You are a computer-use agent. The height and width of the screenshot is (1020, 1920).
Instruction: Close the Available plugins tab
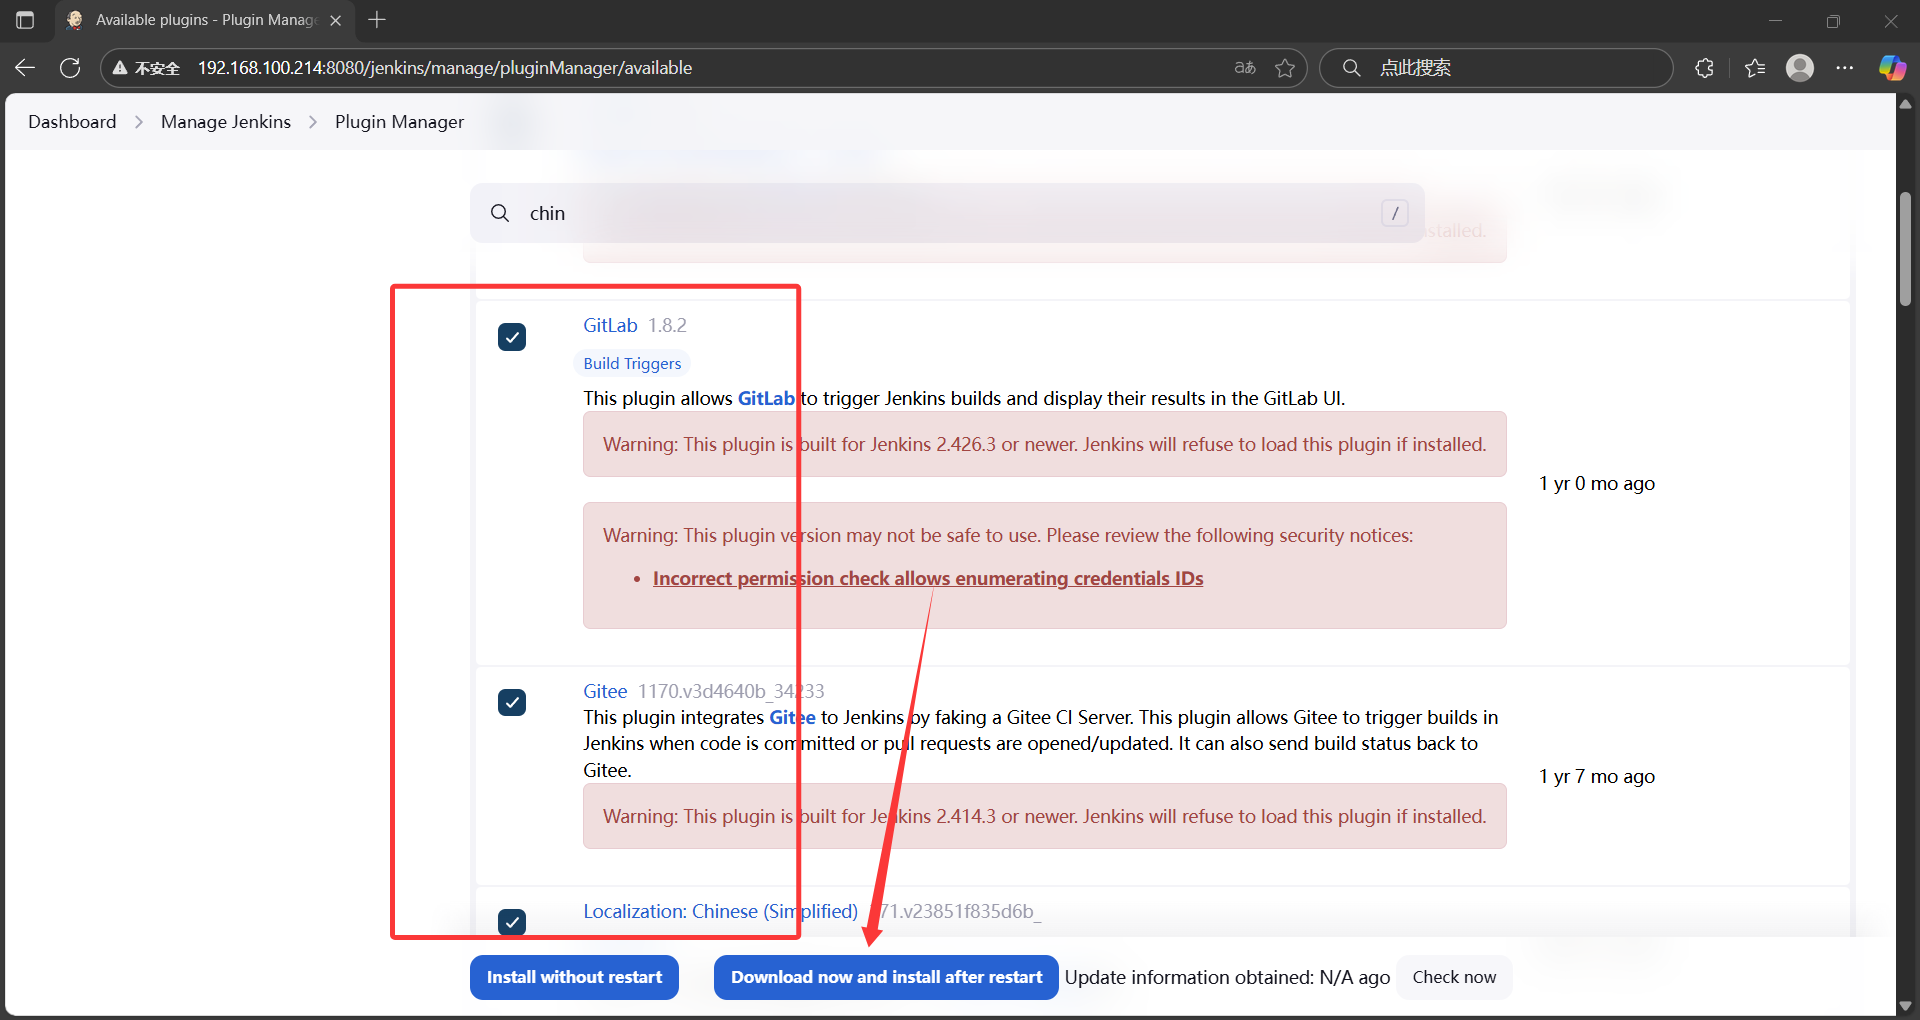336,20
